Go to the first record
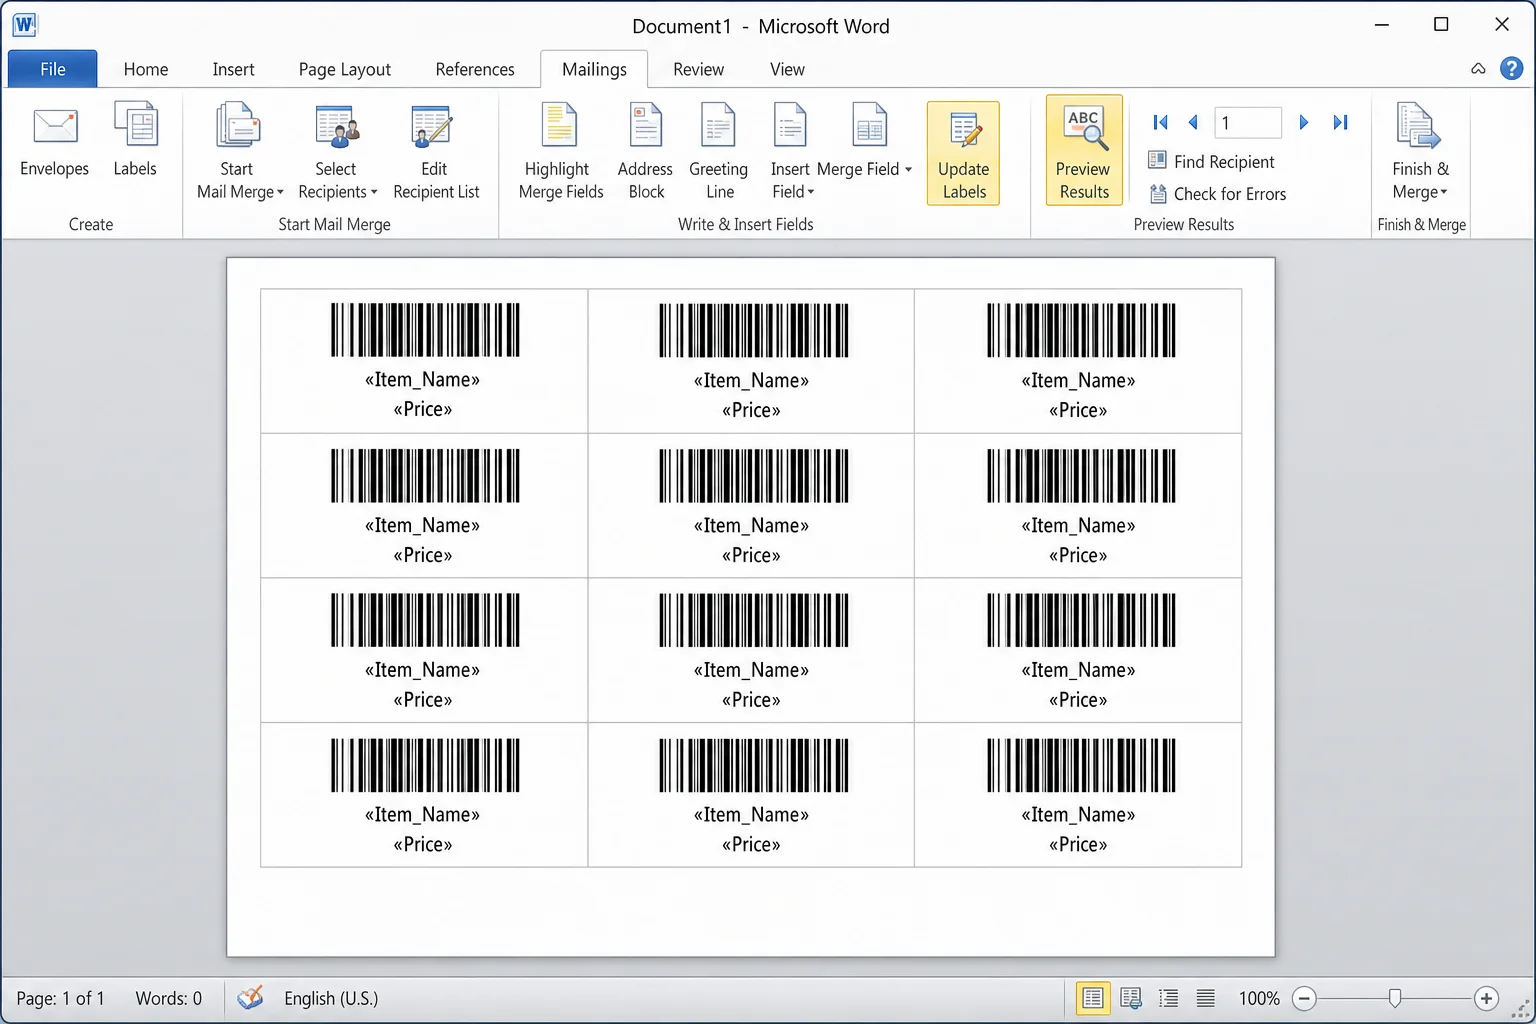The width and height of the screenshot is (1536, 1024). coord(1160,122)
